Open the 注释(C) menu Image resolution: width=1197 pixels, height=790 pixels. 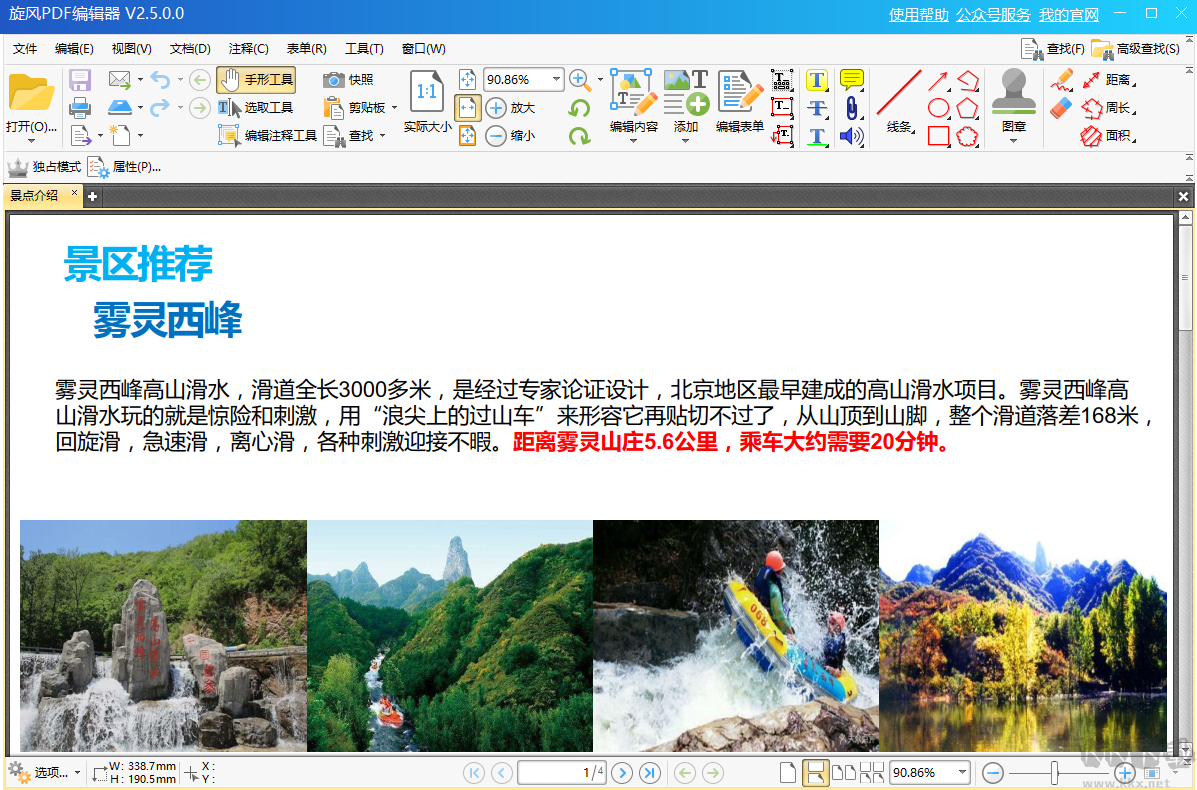248,47
